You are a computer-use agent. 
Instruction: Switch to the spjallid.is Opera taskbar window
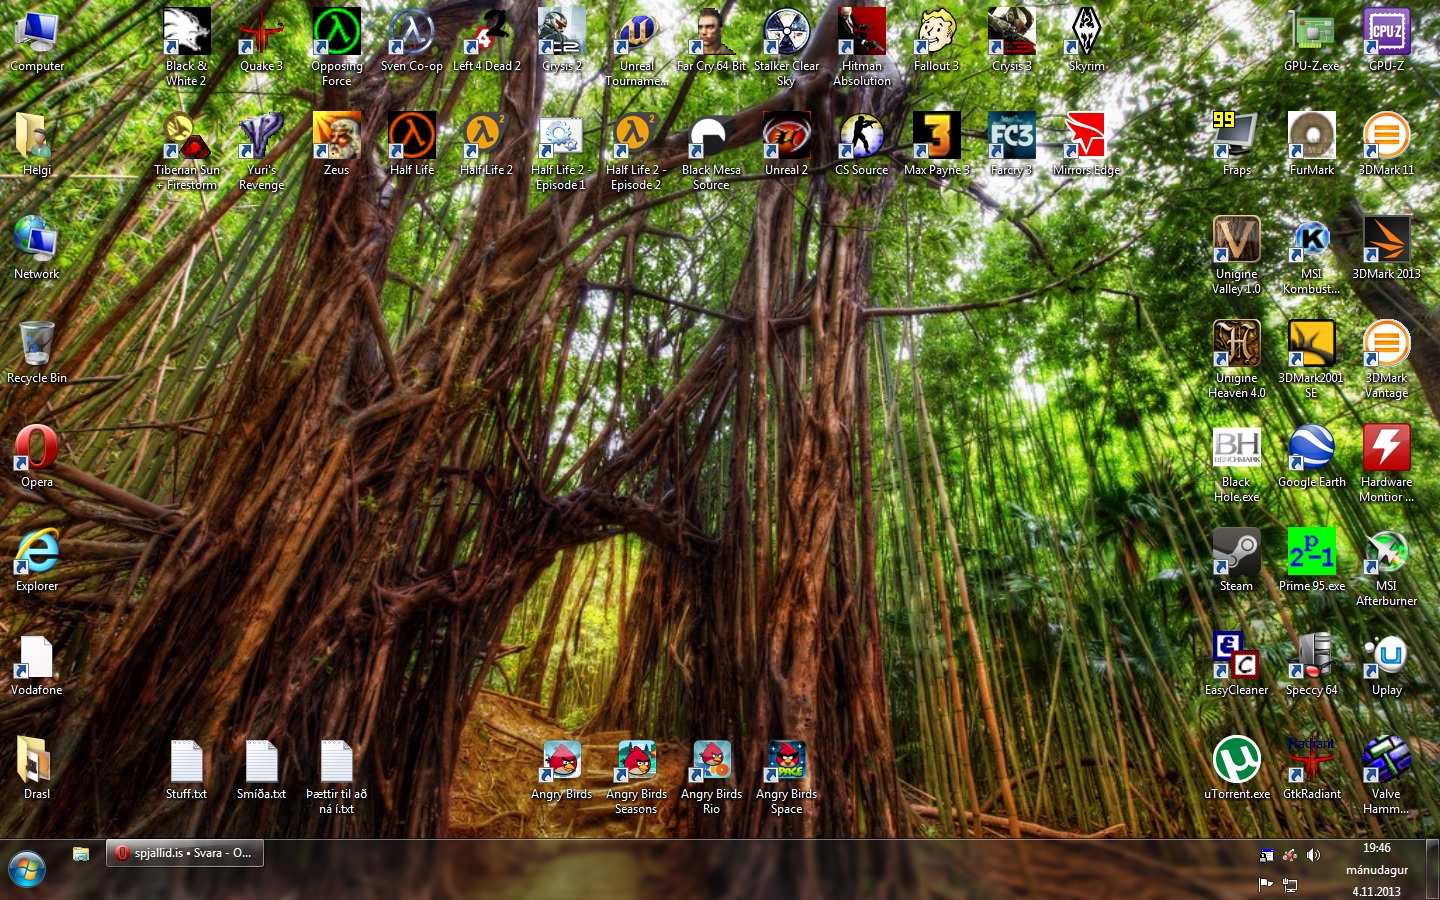[x=185, y=853]
